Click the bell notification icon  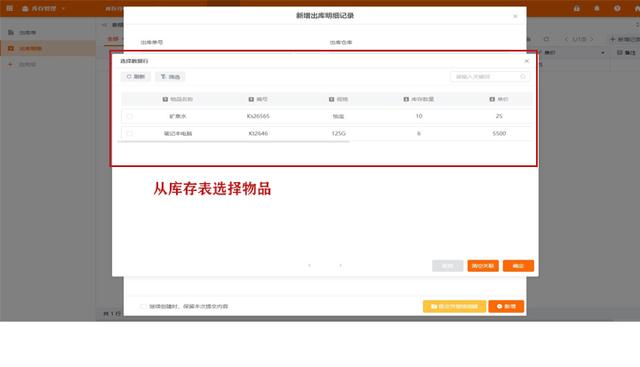coord(597,8)
